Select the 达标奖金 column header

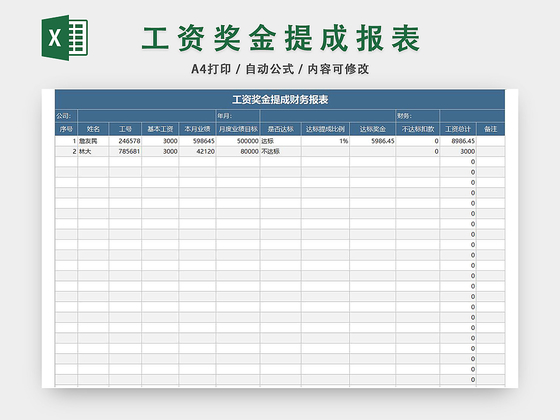point(372,129)
